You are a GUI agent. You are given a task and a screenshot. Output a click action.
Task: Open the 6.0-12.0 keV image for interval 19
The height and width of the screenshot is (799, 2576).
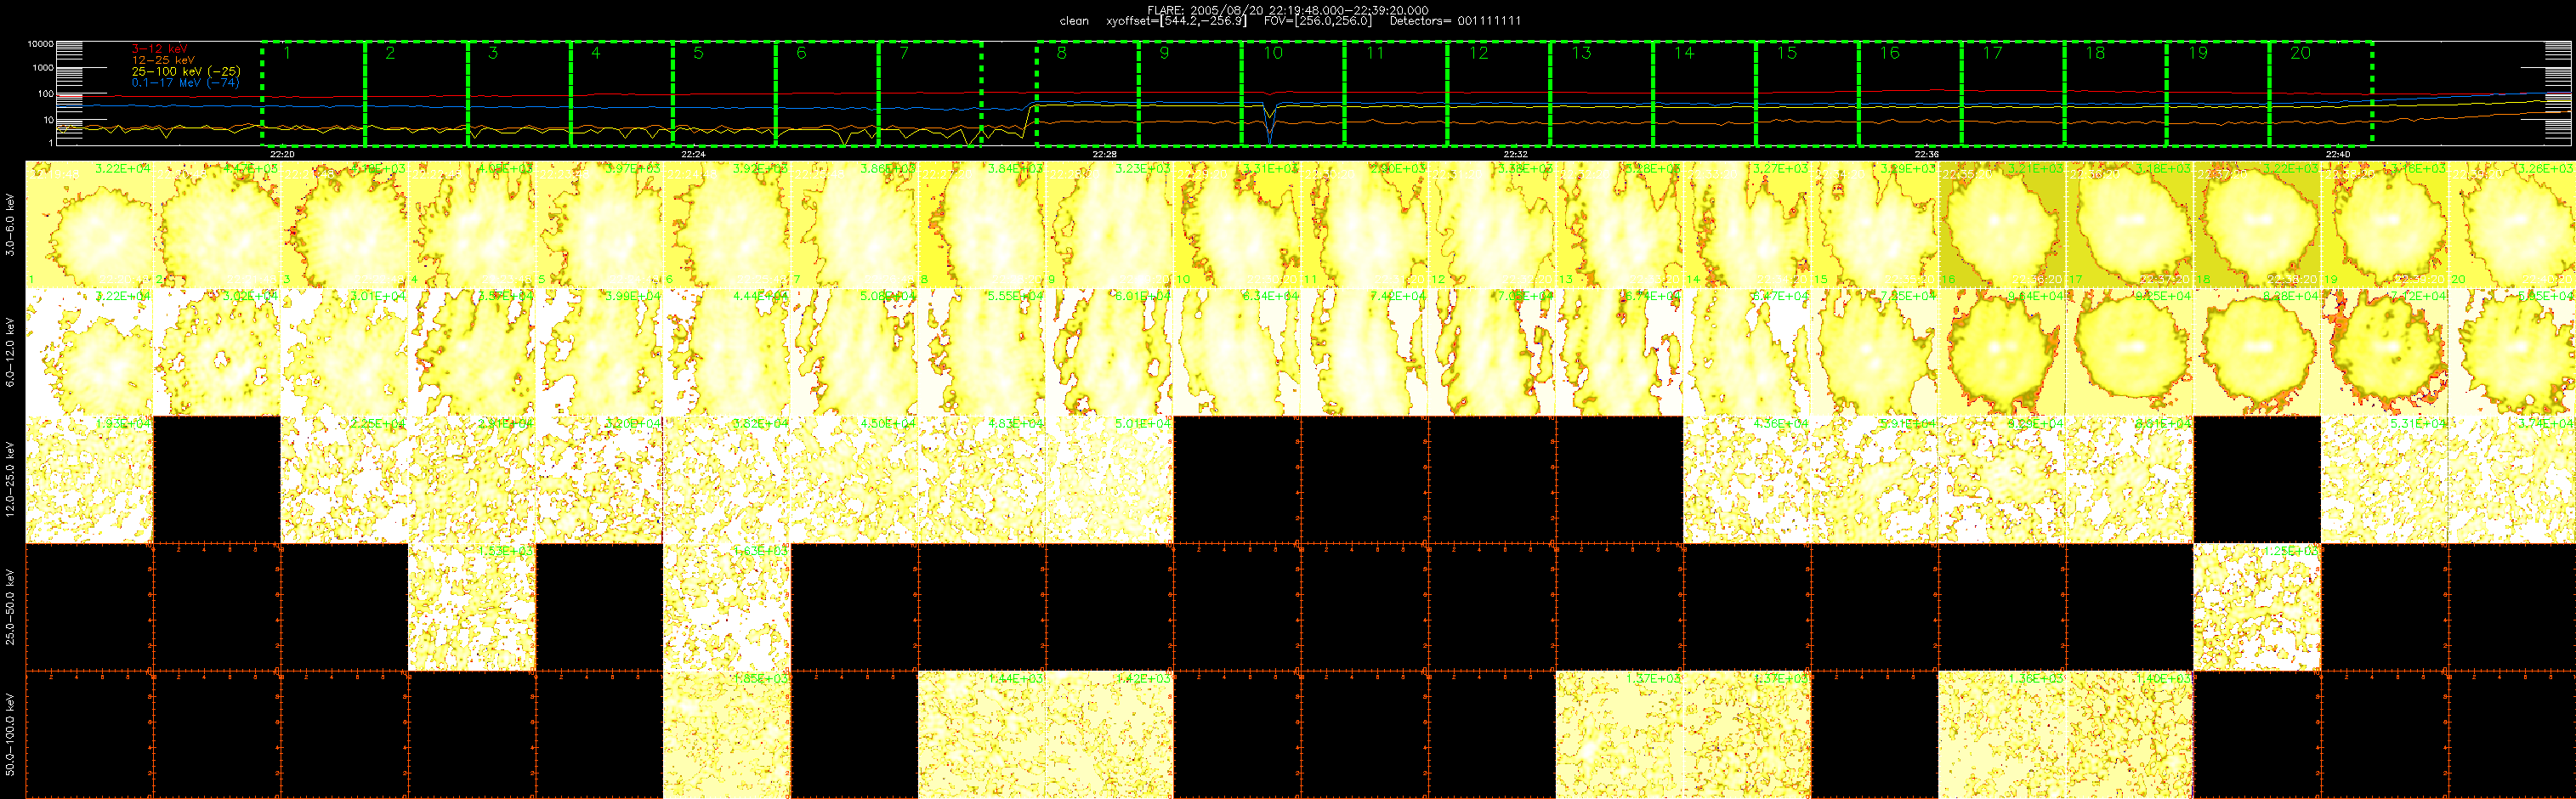click(2385, 352)
